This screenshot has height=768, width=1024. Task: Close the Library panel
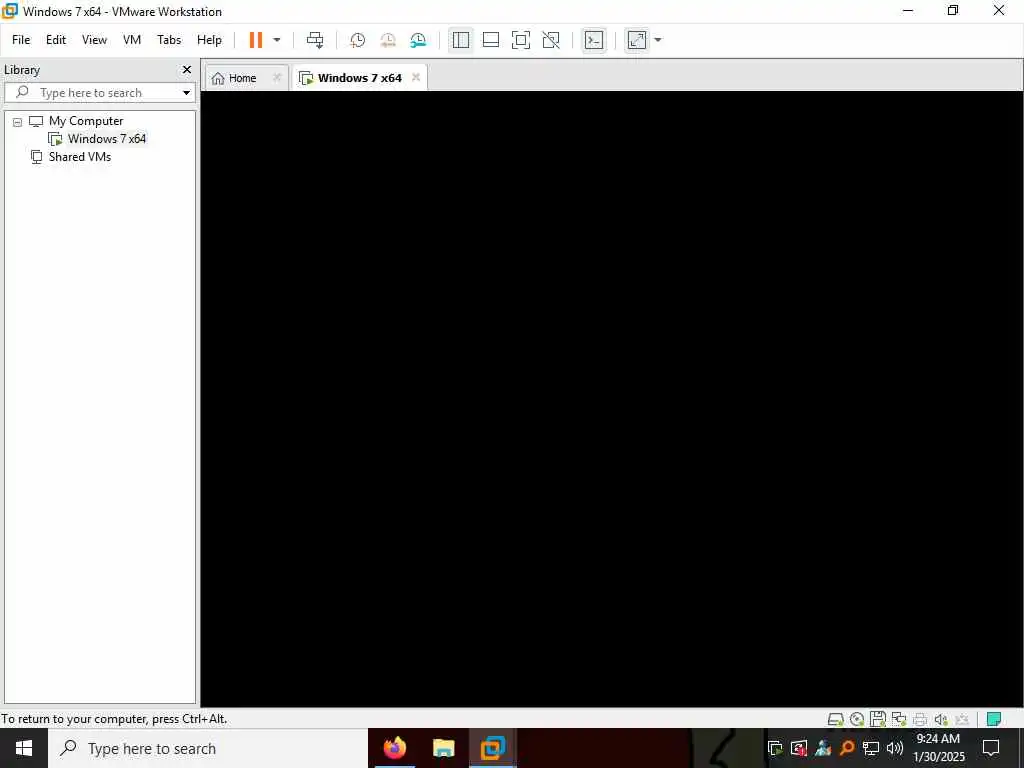tap(187, 69)
